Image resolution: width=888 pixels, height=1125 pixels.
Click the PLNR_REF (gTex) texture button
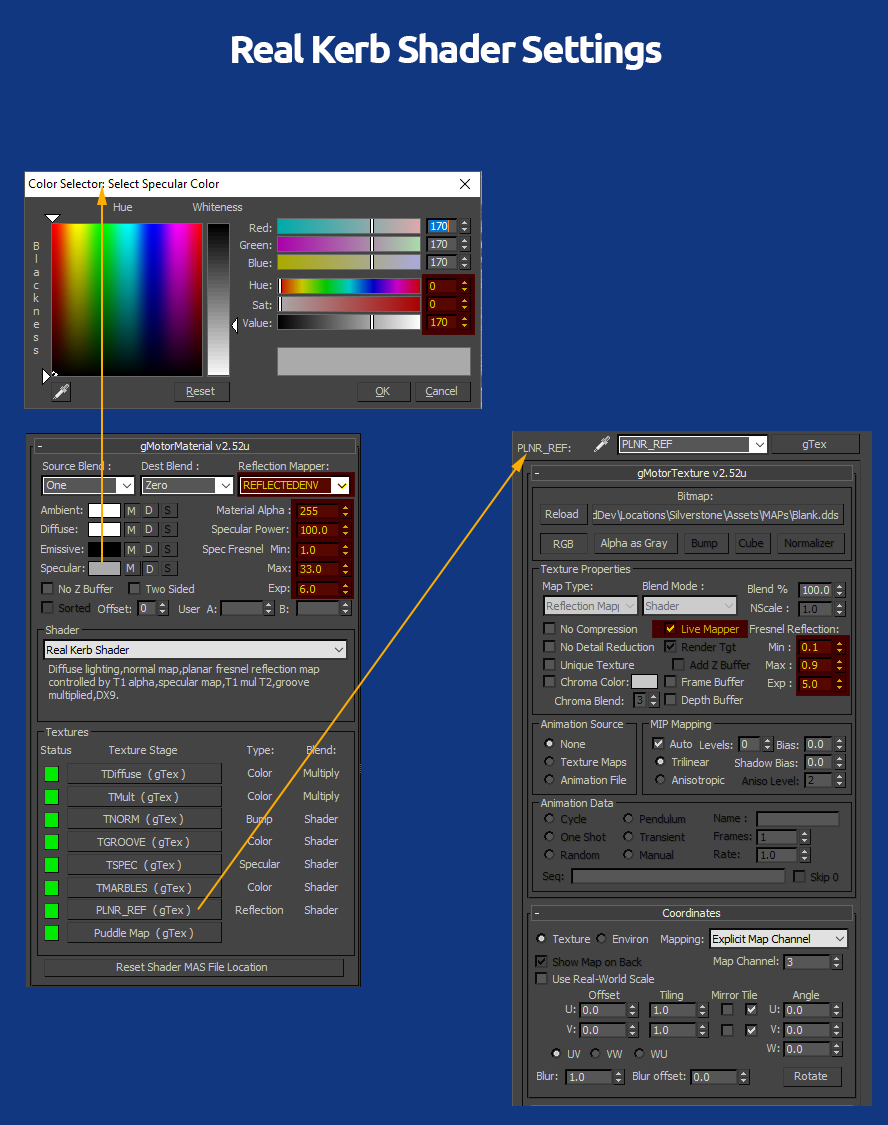(144, 910)
